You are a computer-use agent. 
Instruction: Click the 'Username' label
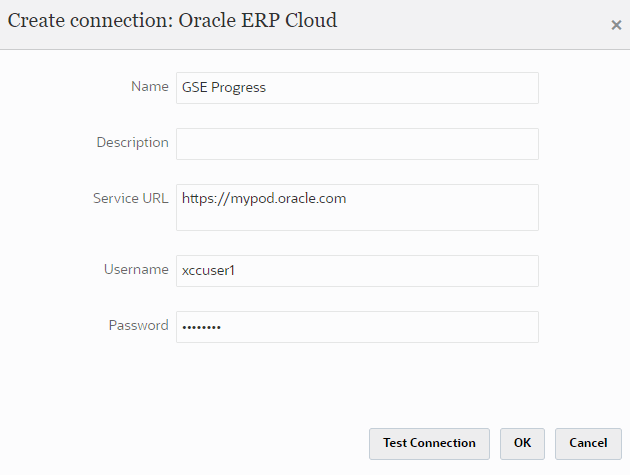coord(136,269)
